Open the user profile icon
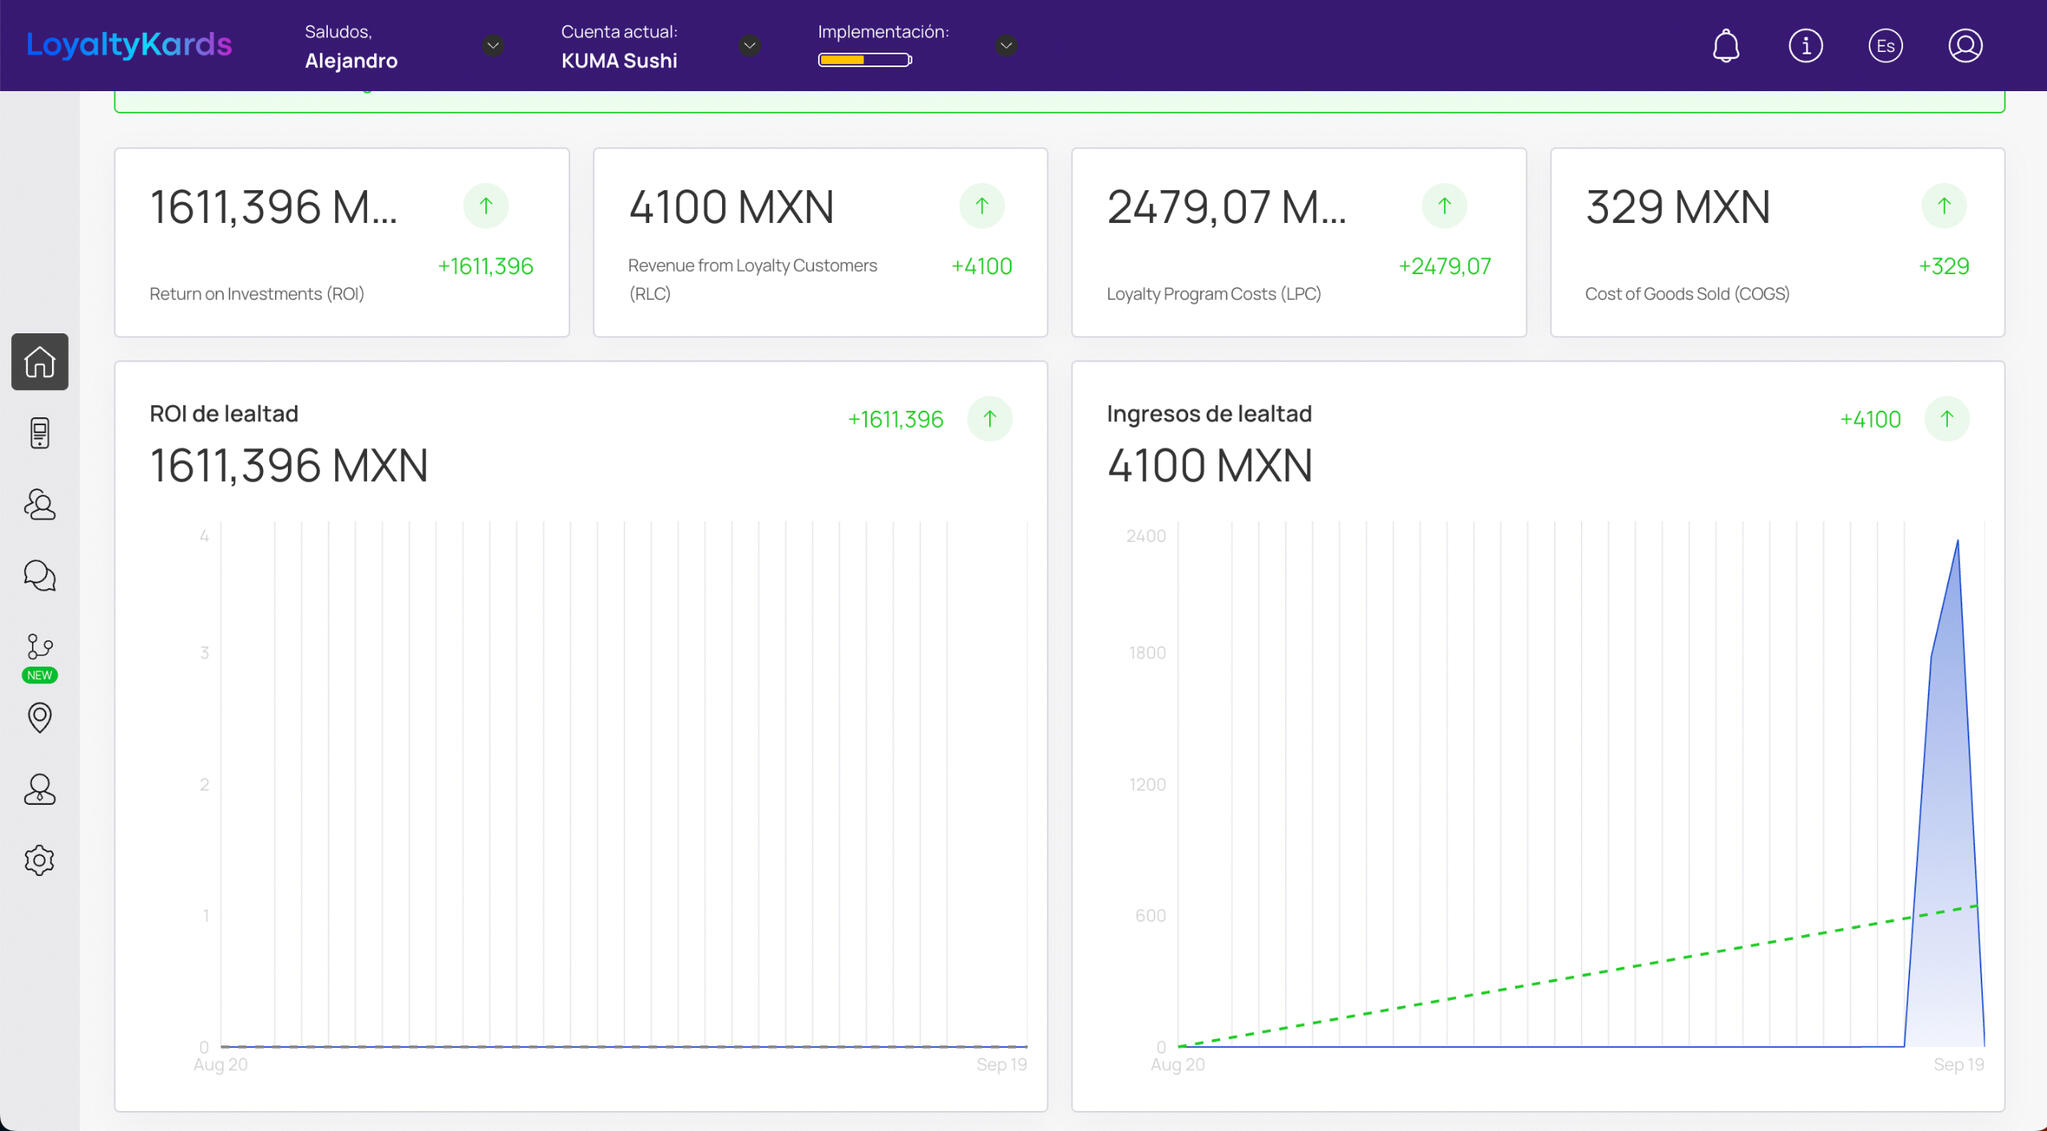This screenshot has width=2047, height=1131. click(1964, 46)
